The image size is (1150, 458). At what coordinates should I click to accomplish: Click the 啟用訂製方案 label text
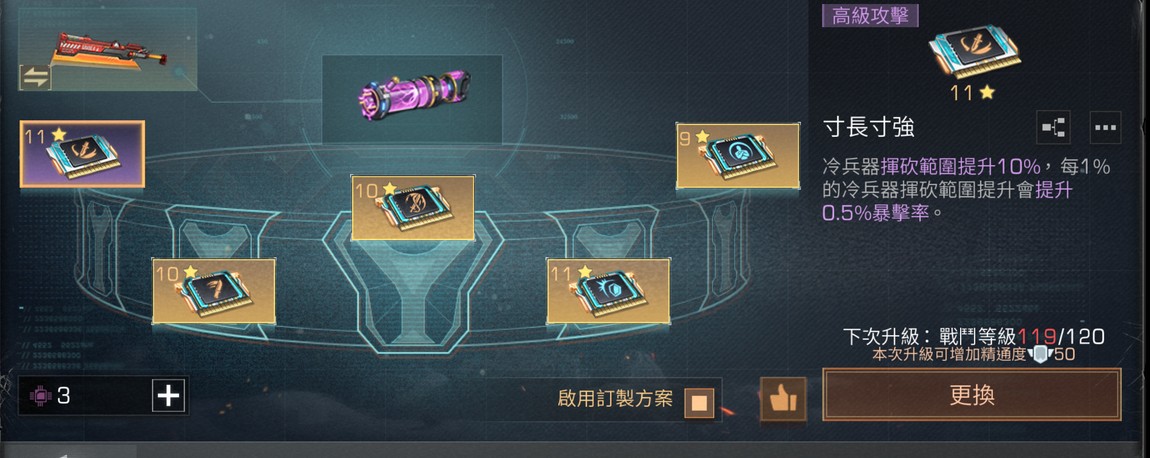pos(615,399)
